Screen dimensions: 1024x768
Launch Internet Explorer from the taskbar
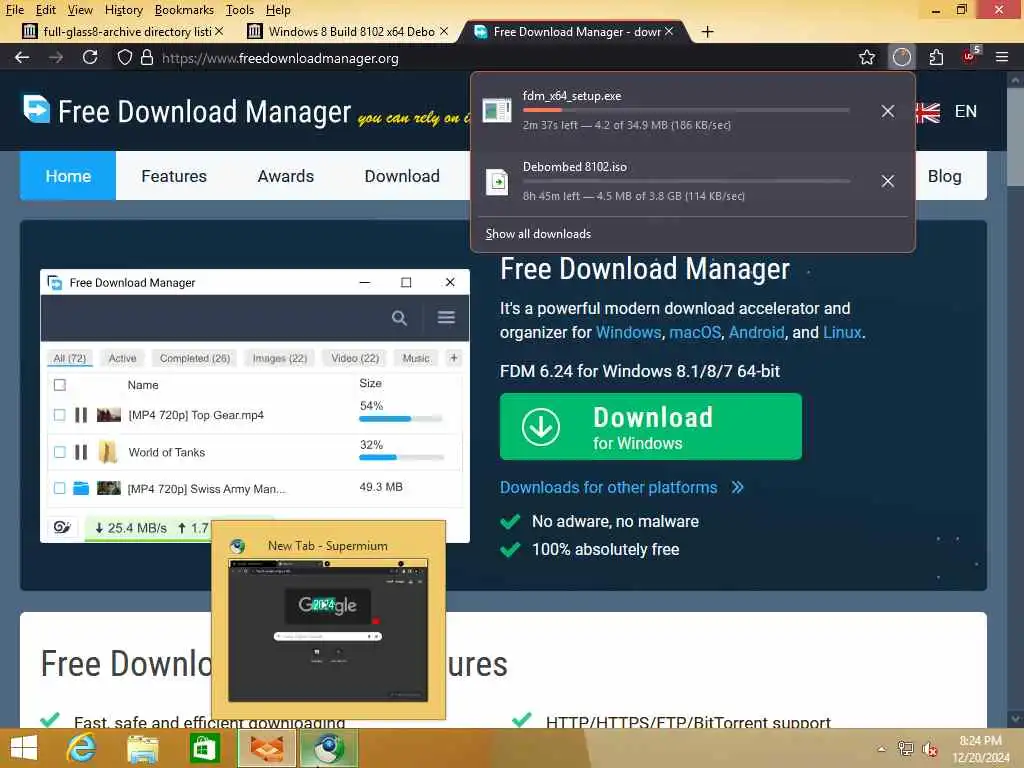[x=81, y=748]
